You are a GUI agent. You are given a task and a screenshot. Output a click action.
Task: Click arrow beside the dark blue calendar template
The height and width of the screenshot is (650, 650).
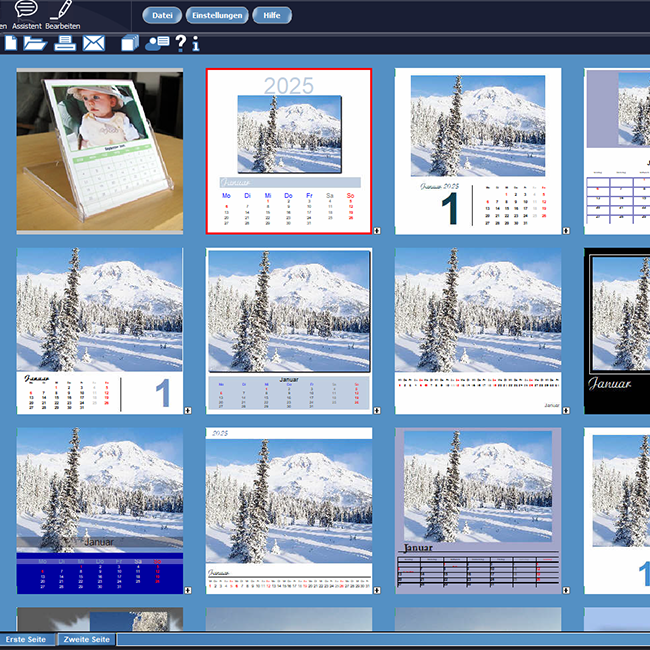coord(188,590)
